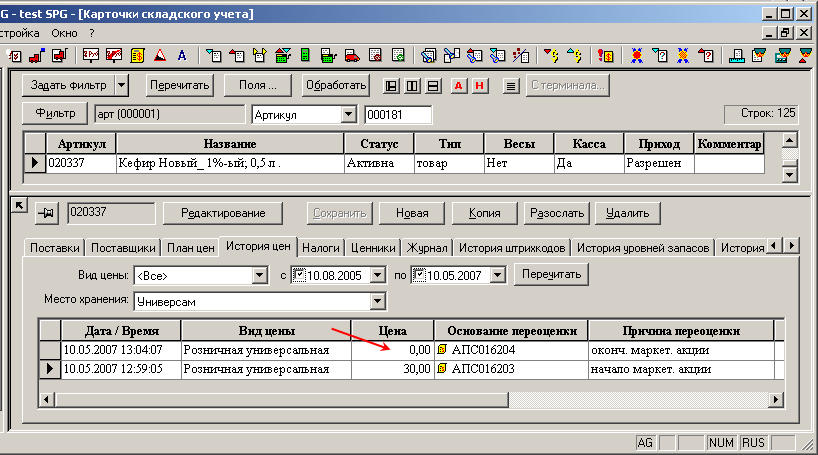The height and width of the screenshot is (455, 818).
Task: Click the red forklift icon with blue flag
Action: 37,55
